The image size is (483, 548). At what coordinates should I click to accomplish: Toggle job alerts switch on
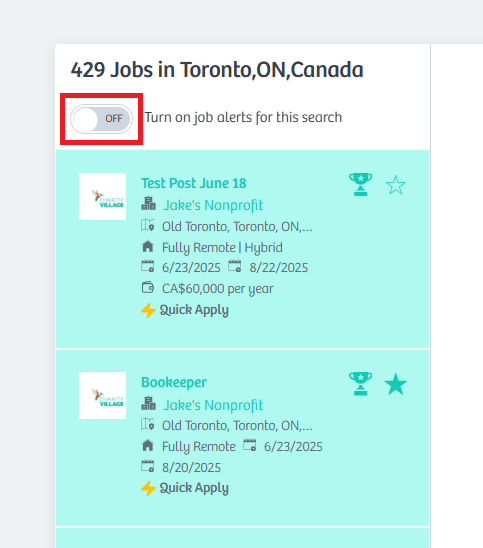coord(101,119)
